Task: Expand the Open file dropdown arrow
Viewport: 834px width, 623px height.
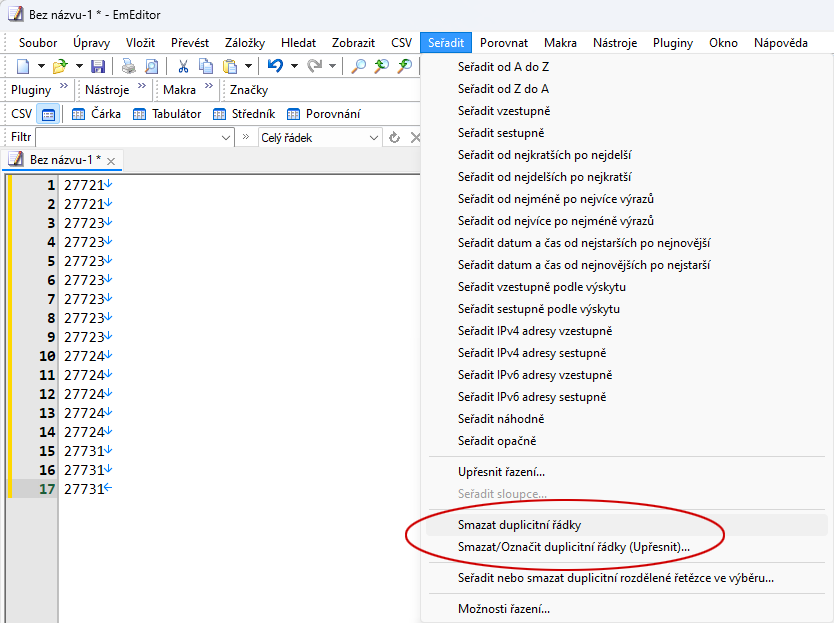Action: pos(79,67)
